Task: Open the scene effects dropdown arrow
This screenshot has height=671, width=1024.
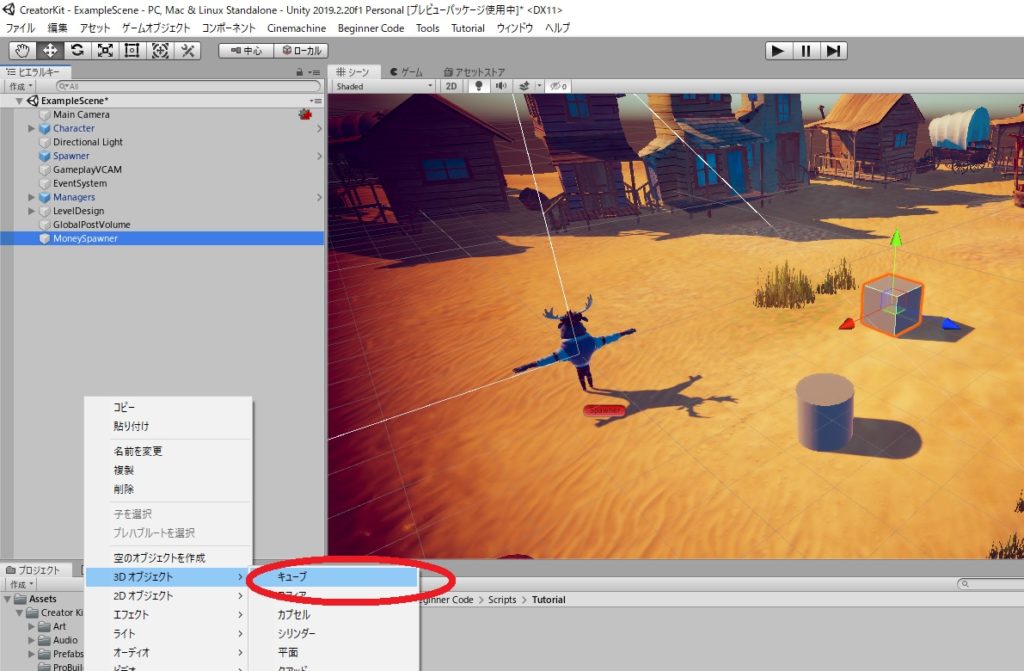Action: tap(539, 86)
